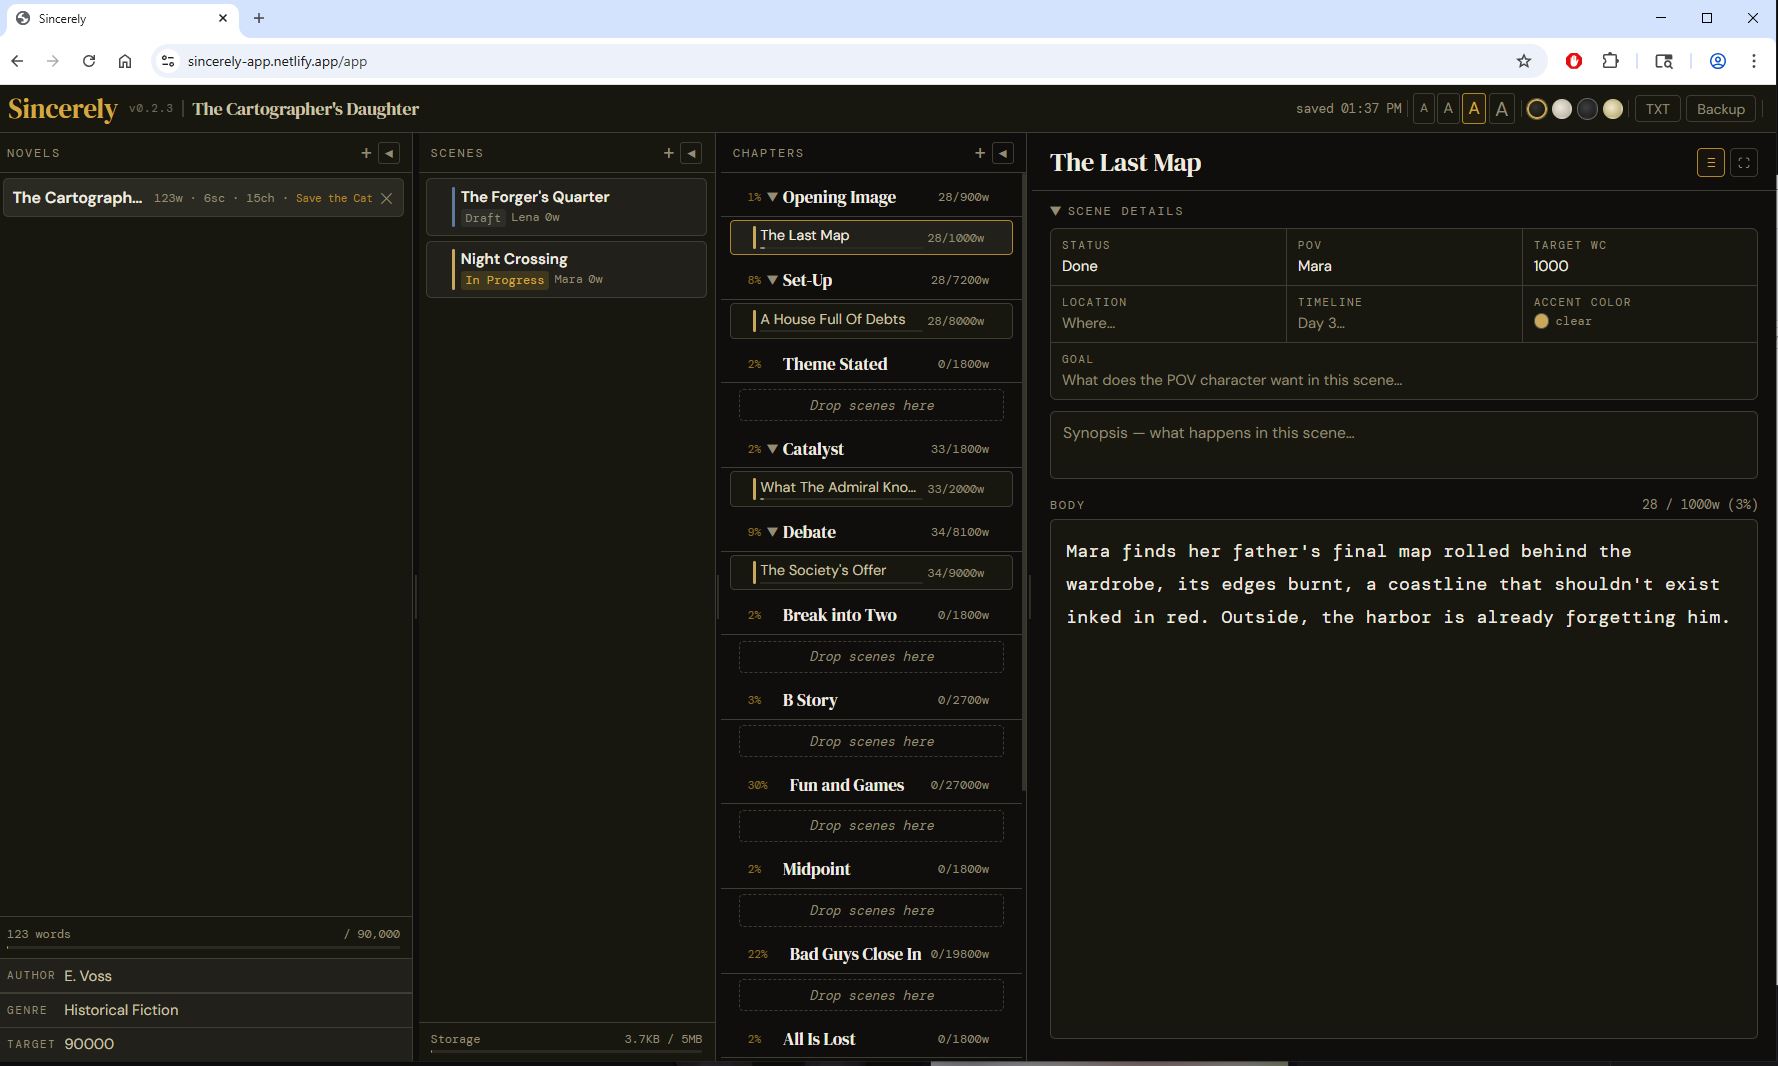Select the smallest font size A
Image resolution: width=1778 pixels, height=1066 pixels.
pyautogui.click(x=1424, y=109)
